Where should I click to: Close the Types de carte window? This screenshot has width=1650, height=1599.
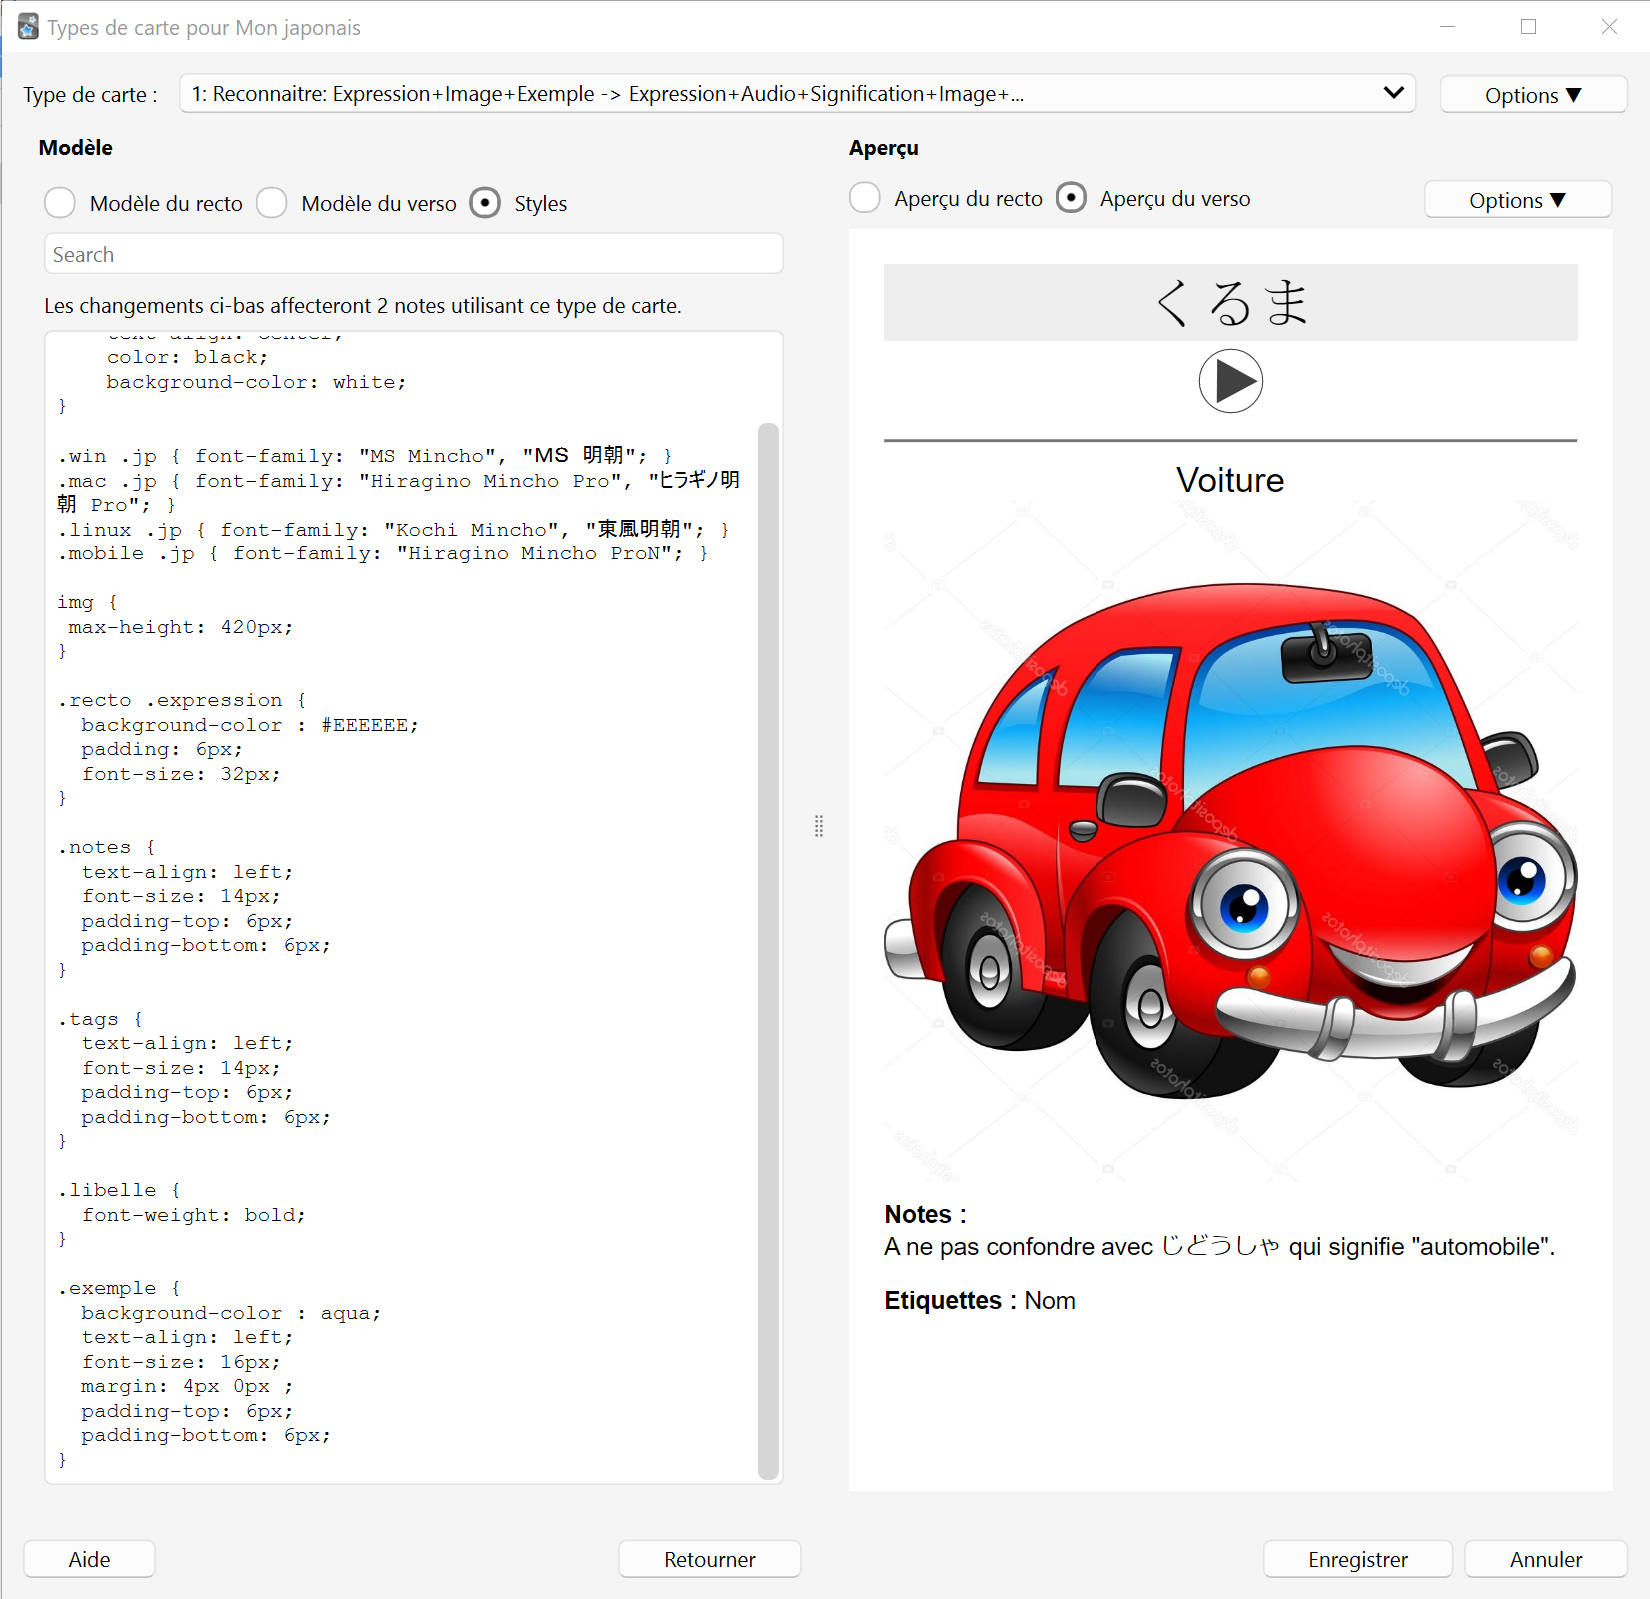click(1609, 27)
